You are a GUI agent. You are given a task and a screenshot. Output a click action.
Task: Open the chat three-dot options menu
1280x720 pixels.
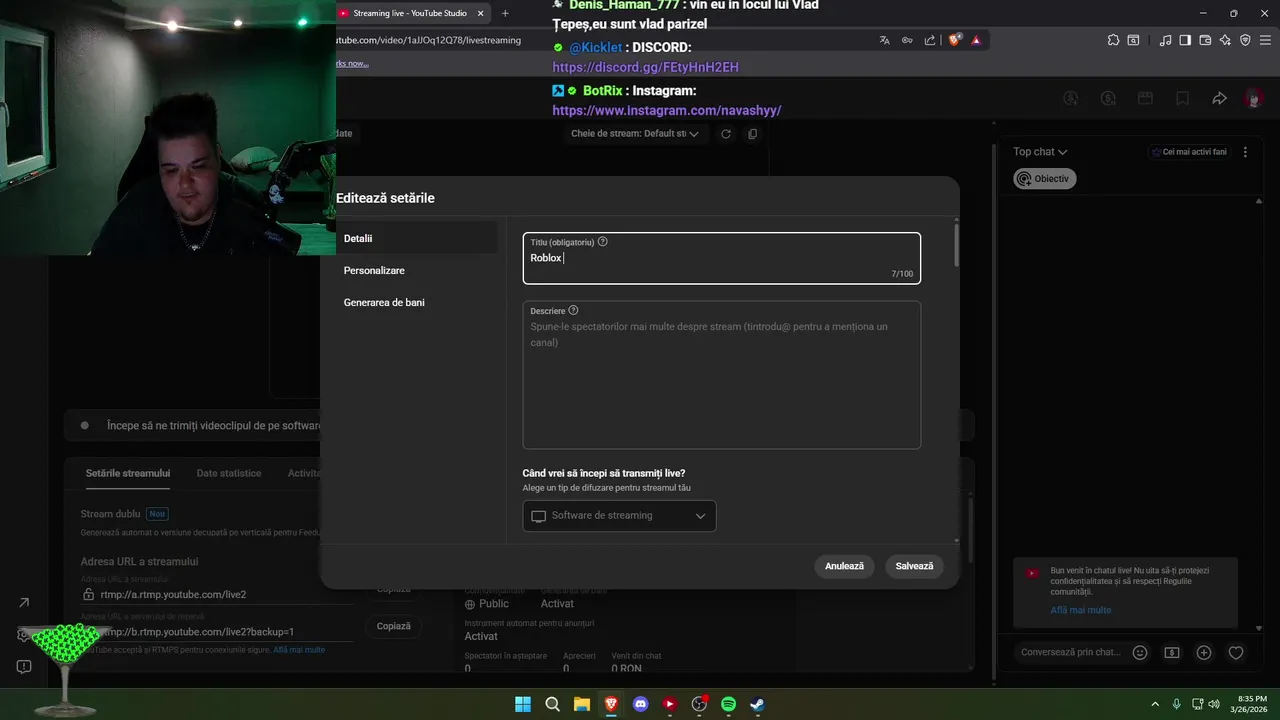point(1245,152)
